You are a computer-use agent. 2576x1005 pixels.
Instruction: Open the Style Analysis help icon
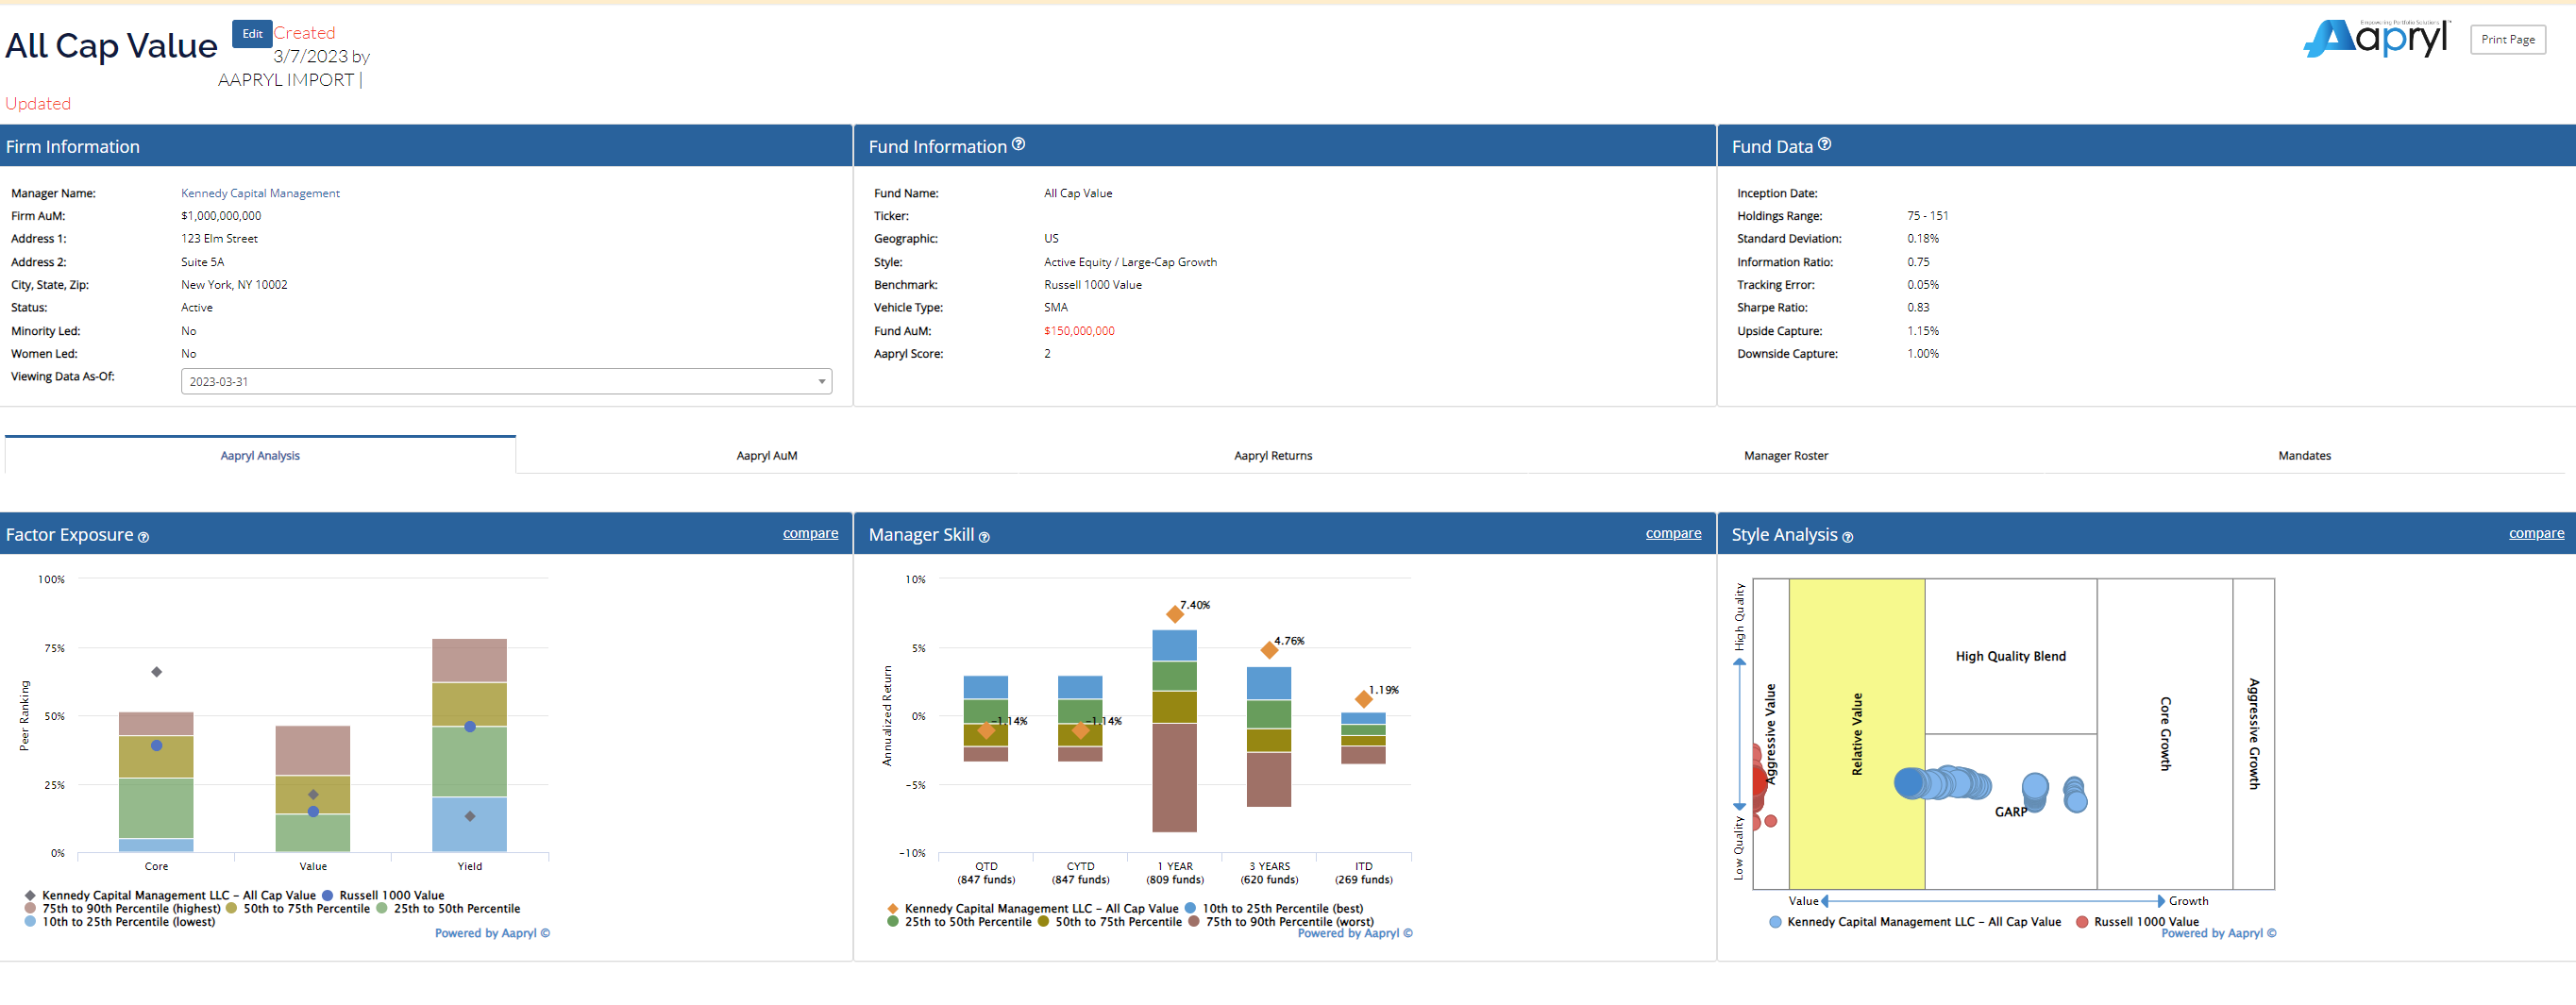pos(1847,537)
